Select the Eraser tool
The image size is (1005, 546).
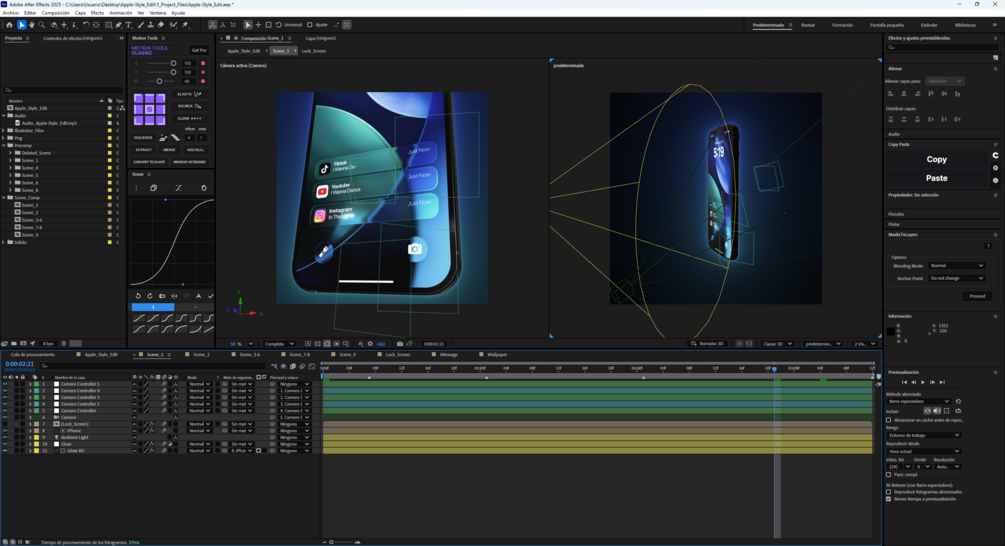click(161, 25)
